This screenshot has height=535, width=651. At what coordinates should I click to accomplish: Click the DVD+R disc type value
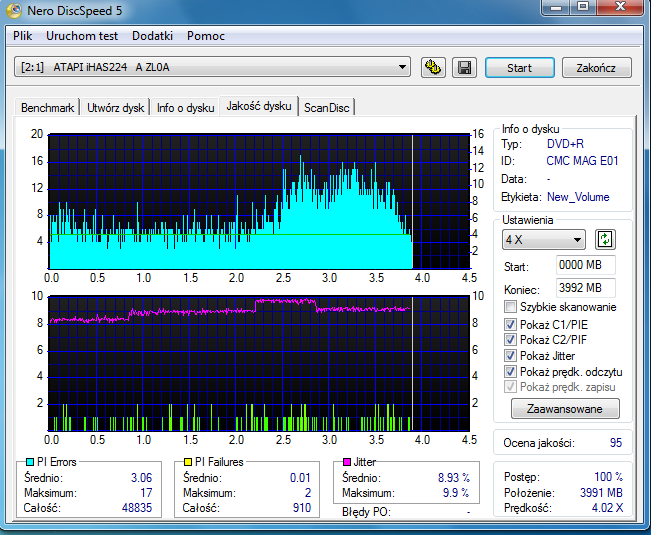tap(565, 144)
